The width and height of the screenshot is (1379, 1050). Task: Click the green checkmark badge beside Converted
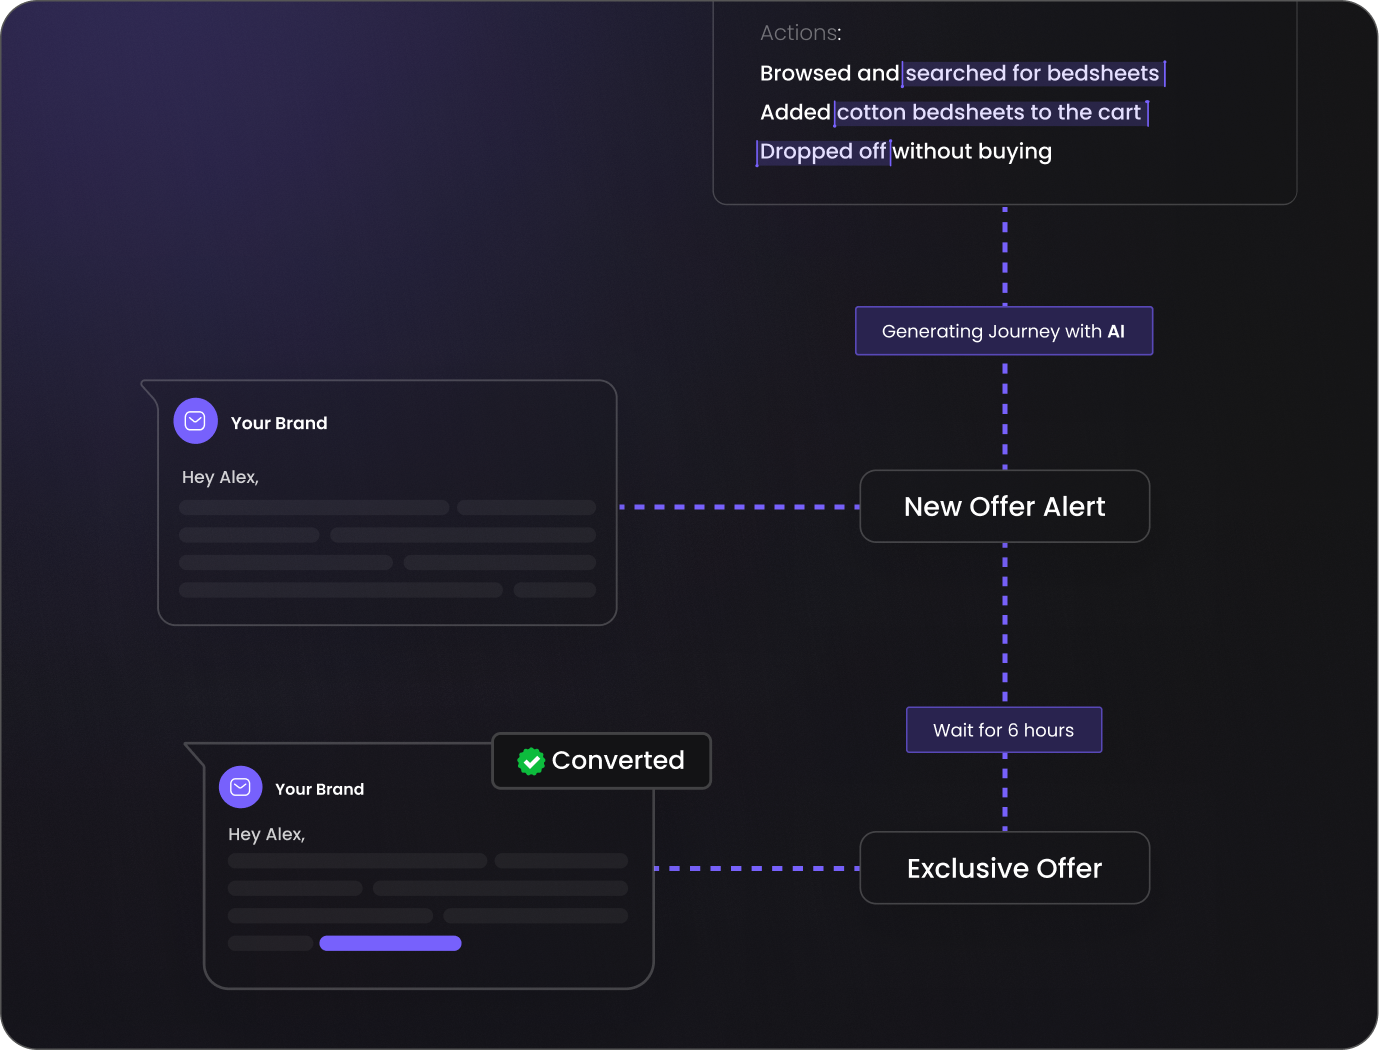[x=531, y=761]
